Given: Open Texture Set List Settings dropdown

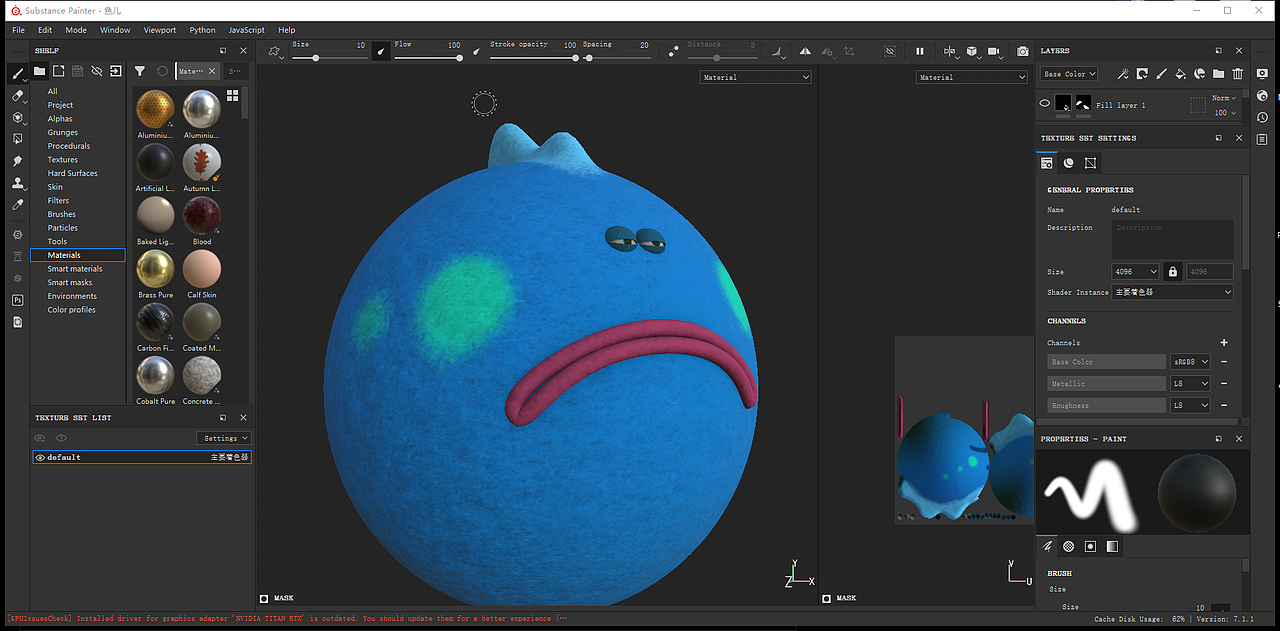Looking at the screenshot, I should coord(223,438).
